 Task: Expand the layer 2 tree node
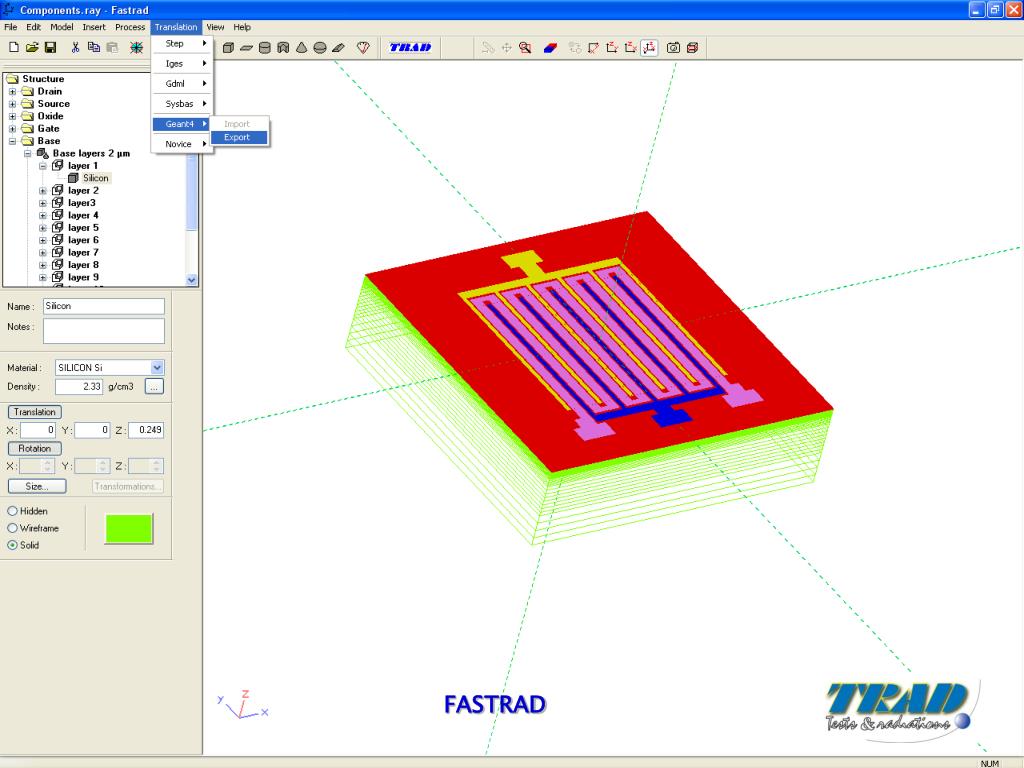(x=43, y=191)
